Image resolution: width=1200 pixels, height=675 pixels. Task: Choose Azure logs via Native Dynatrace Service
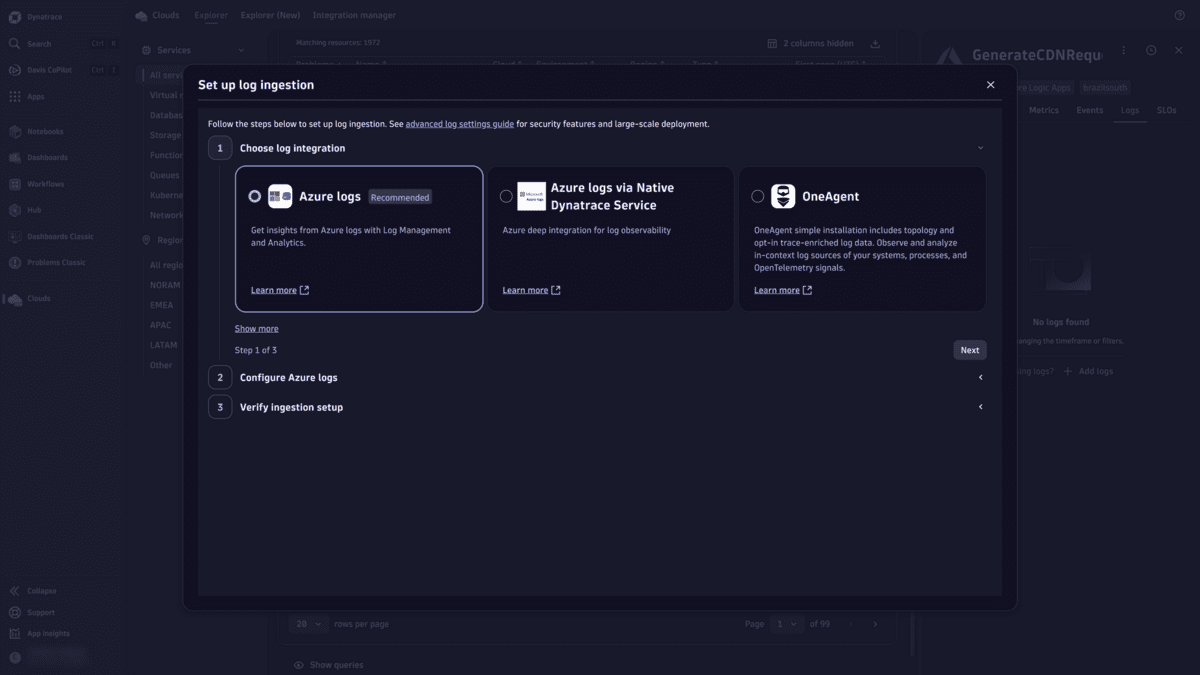[506, 196]
